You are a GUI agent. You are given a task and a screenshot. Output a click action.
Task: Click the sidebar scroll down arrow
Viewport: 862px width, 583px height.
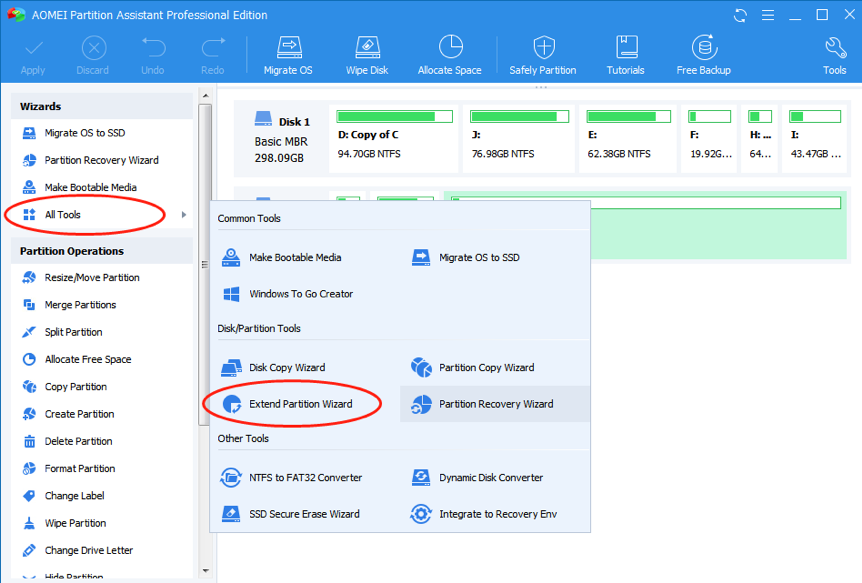205,572
